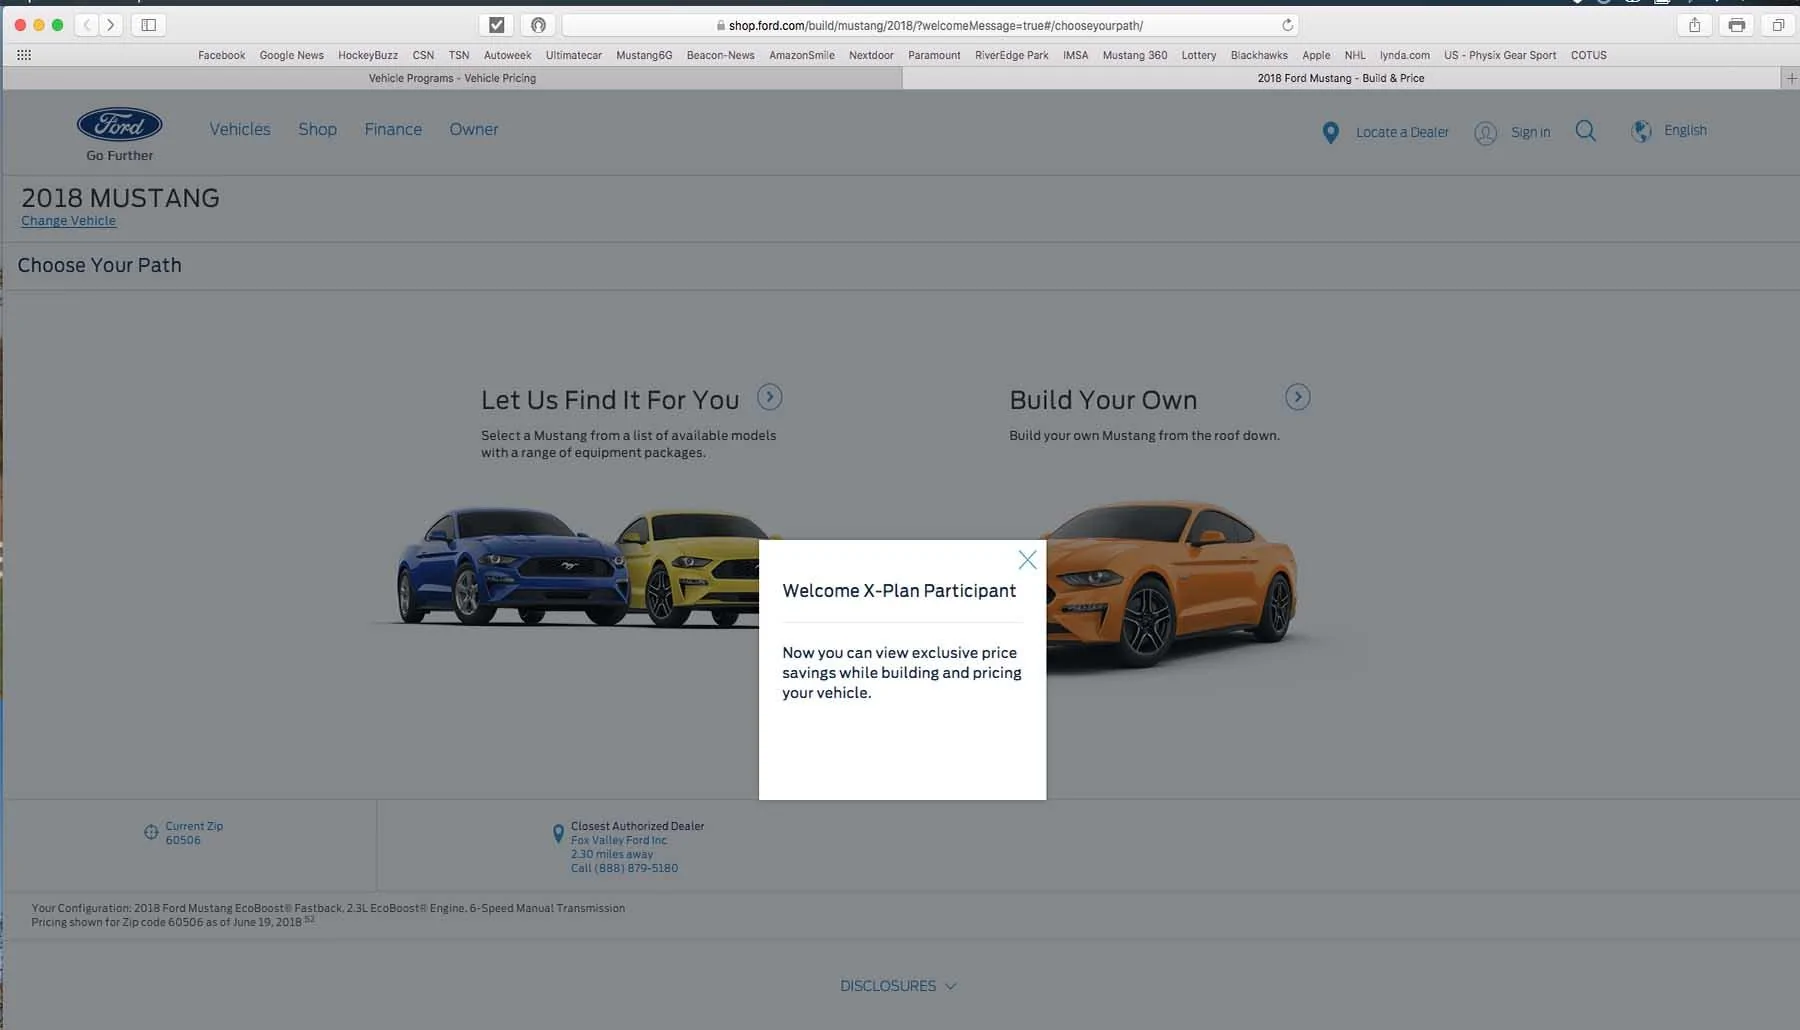Viewport: 1800px width, 1030px height.
Task: Go back with Safari back arrow
Action: (87, 25)
